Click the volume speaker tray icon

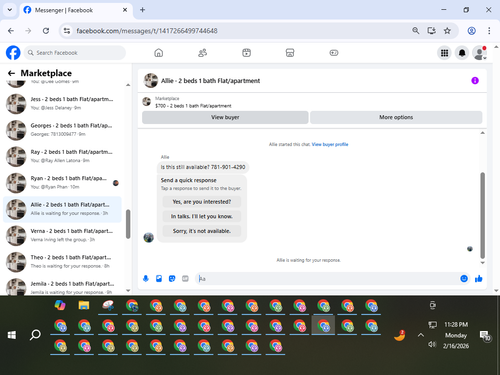432,344
